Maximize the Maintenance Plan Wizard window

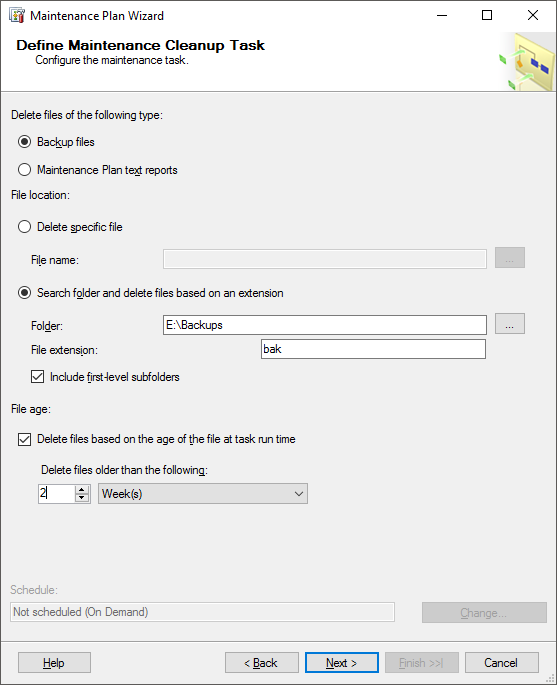coord(487,15)
